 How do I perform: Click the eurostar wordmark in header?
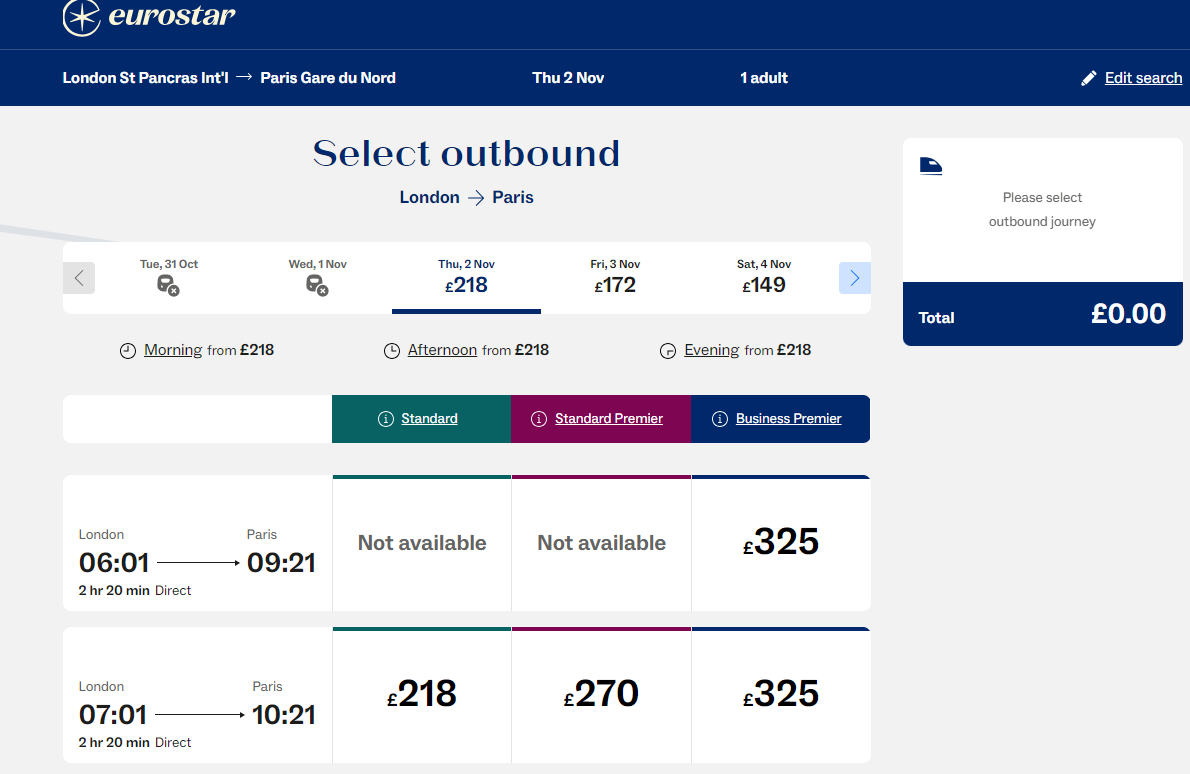pyautogui.click(x=172, y=15)
